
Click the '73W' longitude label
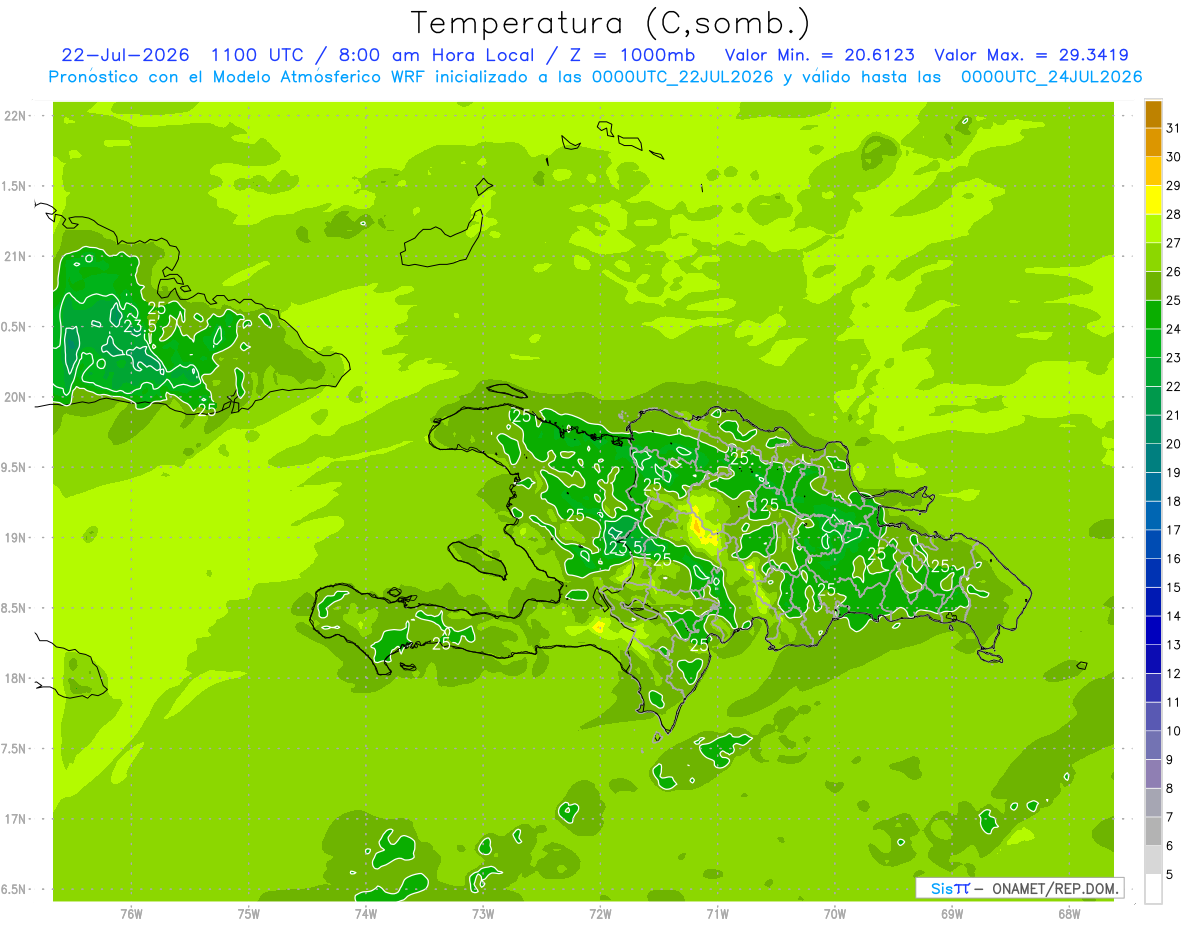point(483,913)
